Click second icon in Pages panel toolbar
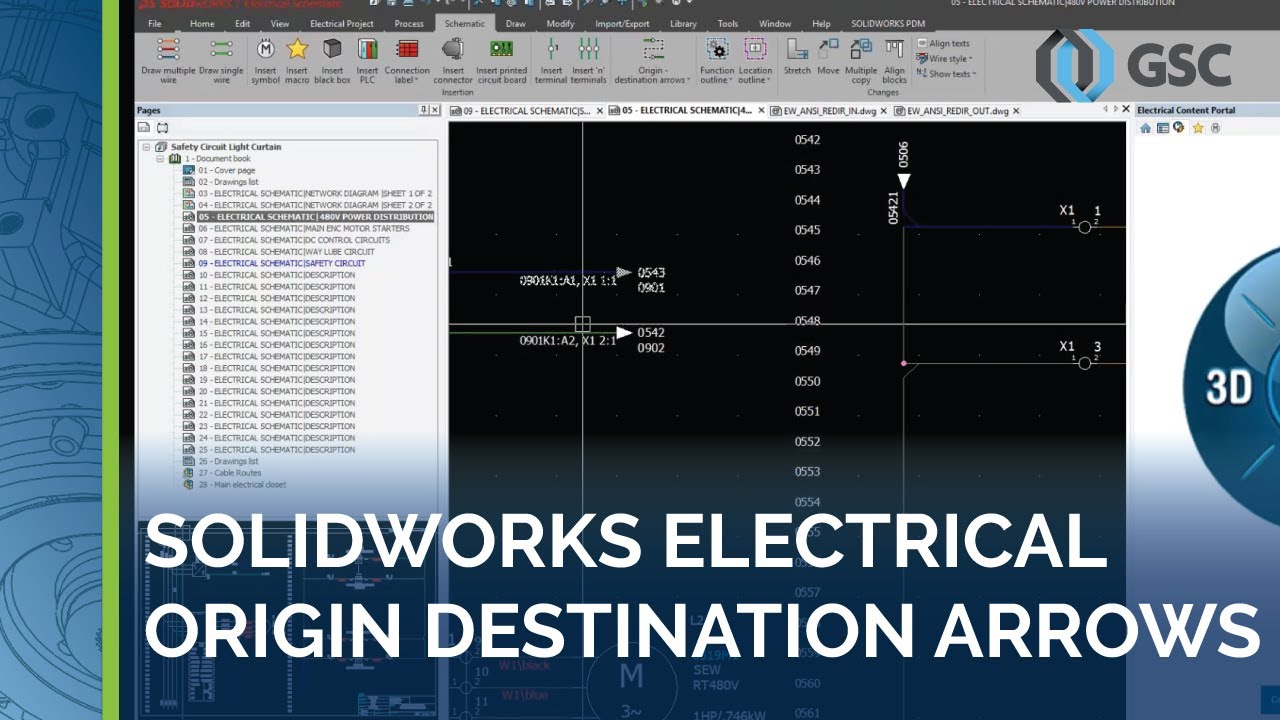1280x720 pixels. [x=163, y=128]
